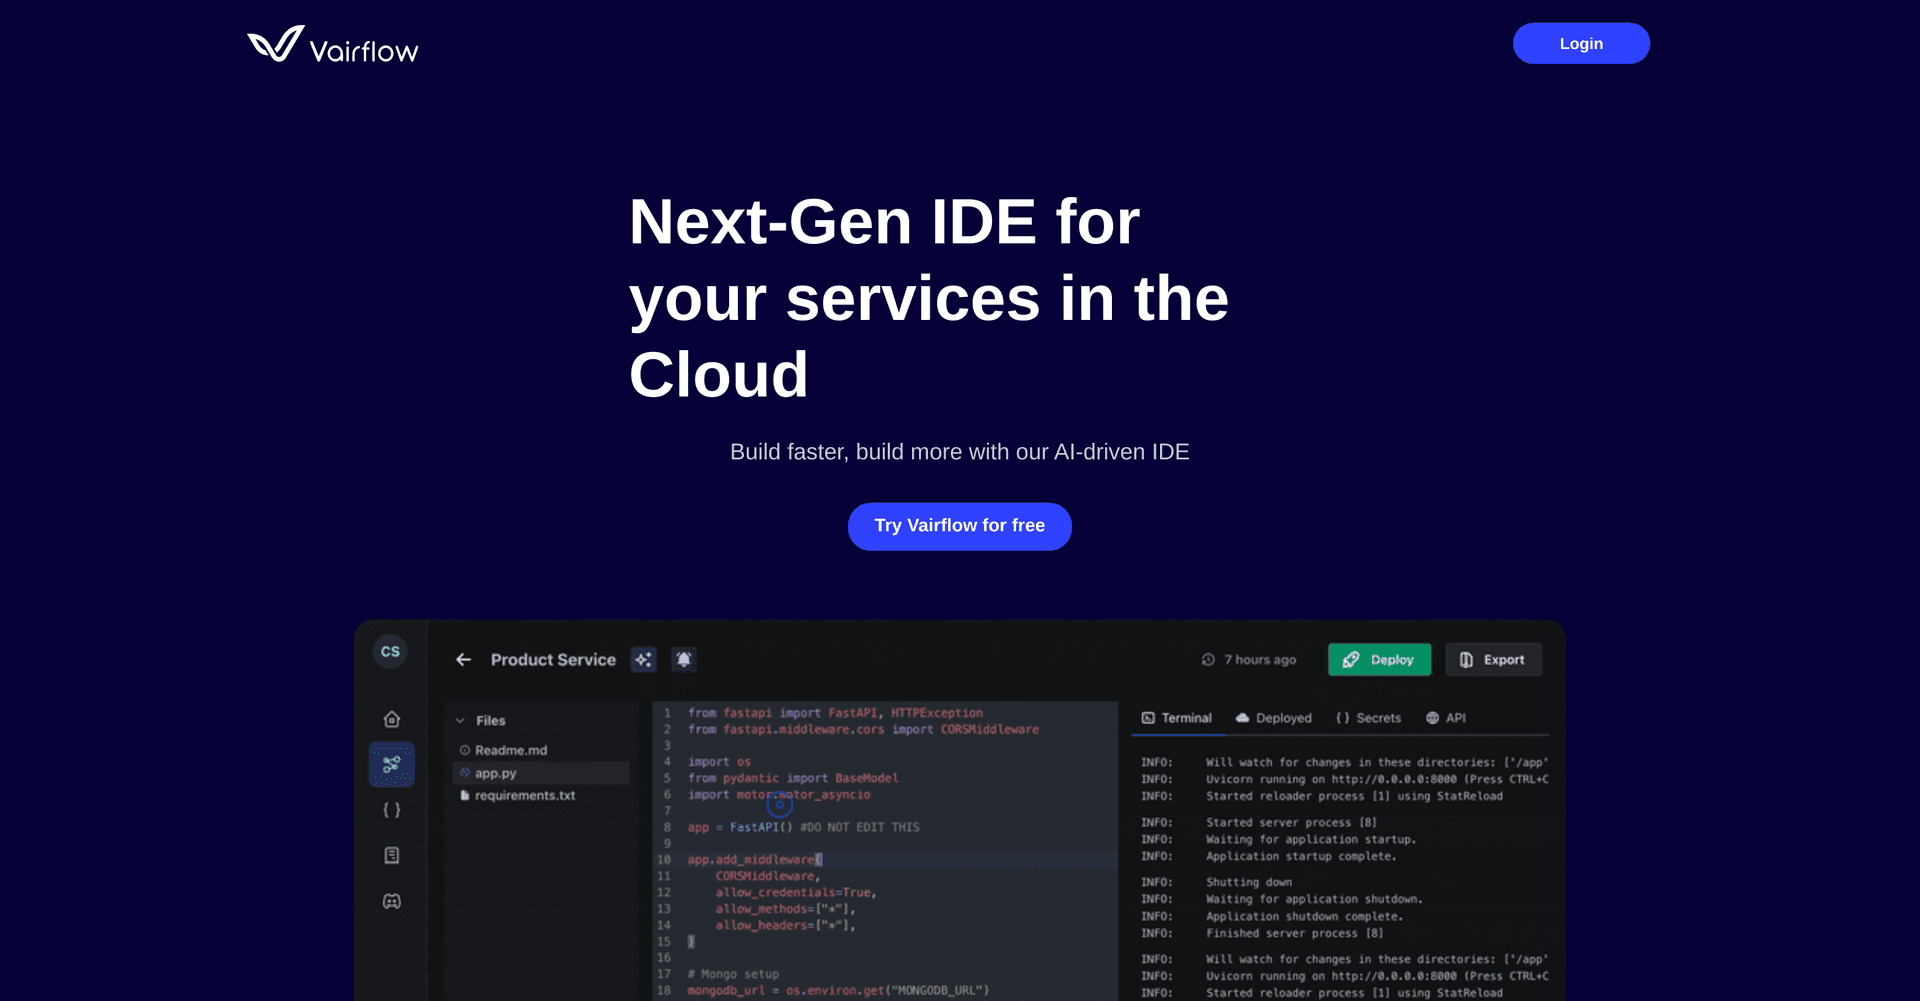Switch to the Deployed tab
The width and height of the screenshot is (1920, 1001).
coord(1274,718)
